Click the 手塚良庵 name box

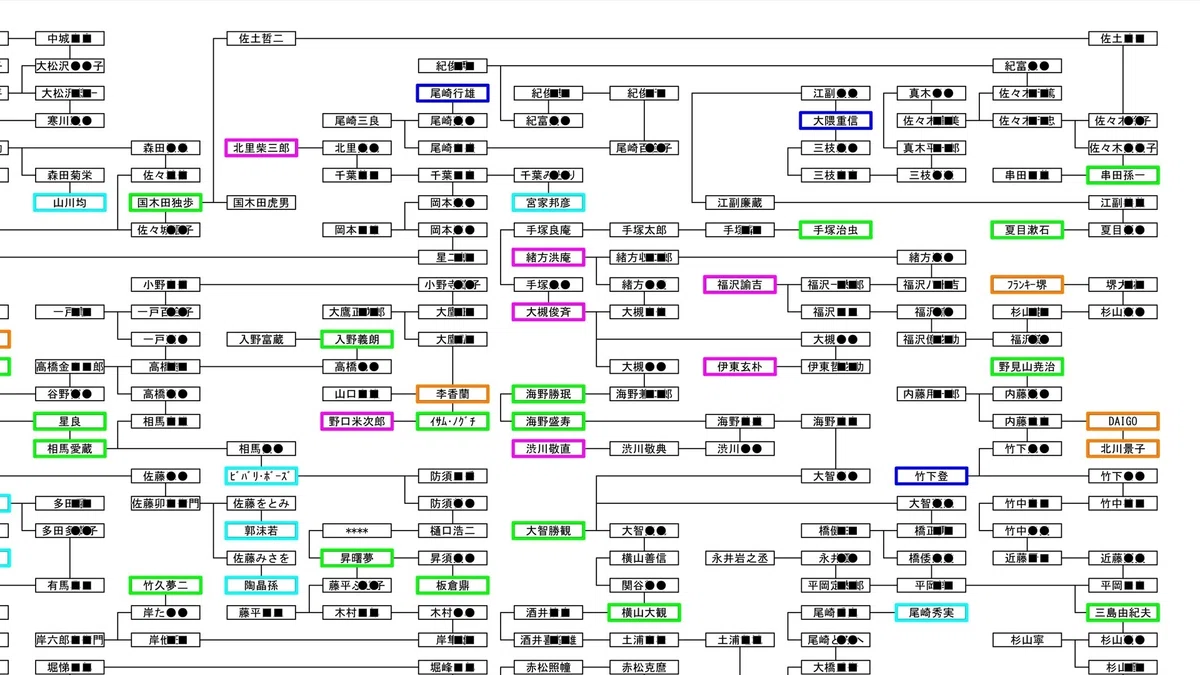548,229
